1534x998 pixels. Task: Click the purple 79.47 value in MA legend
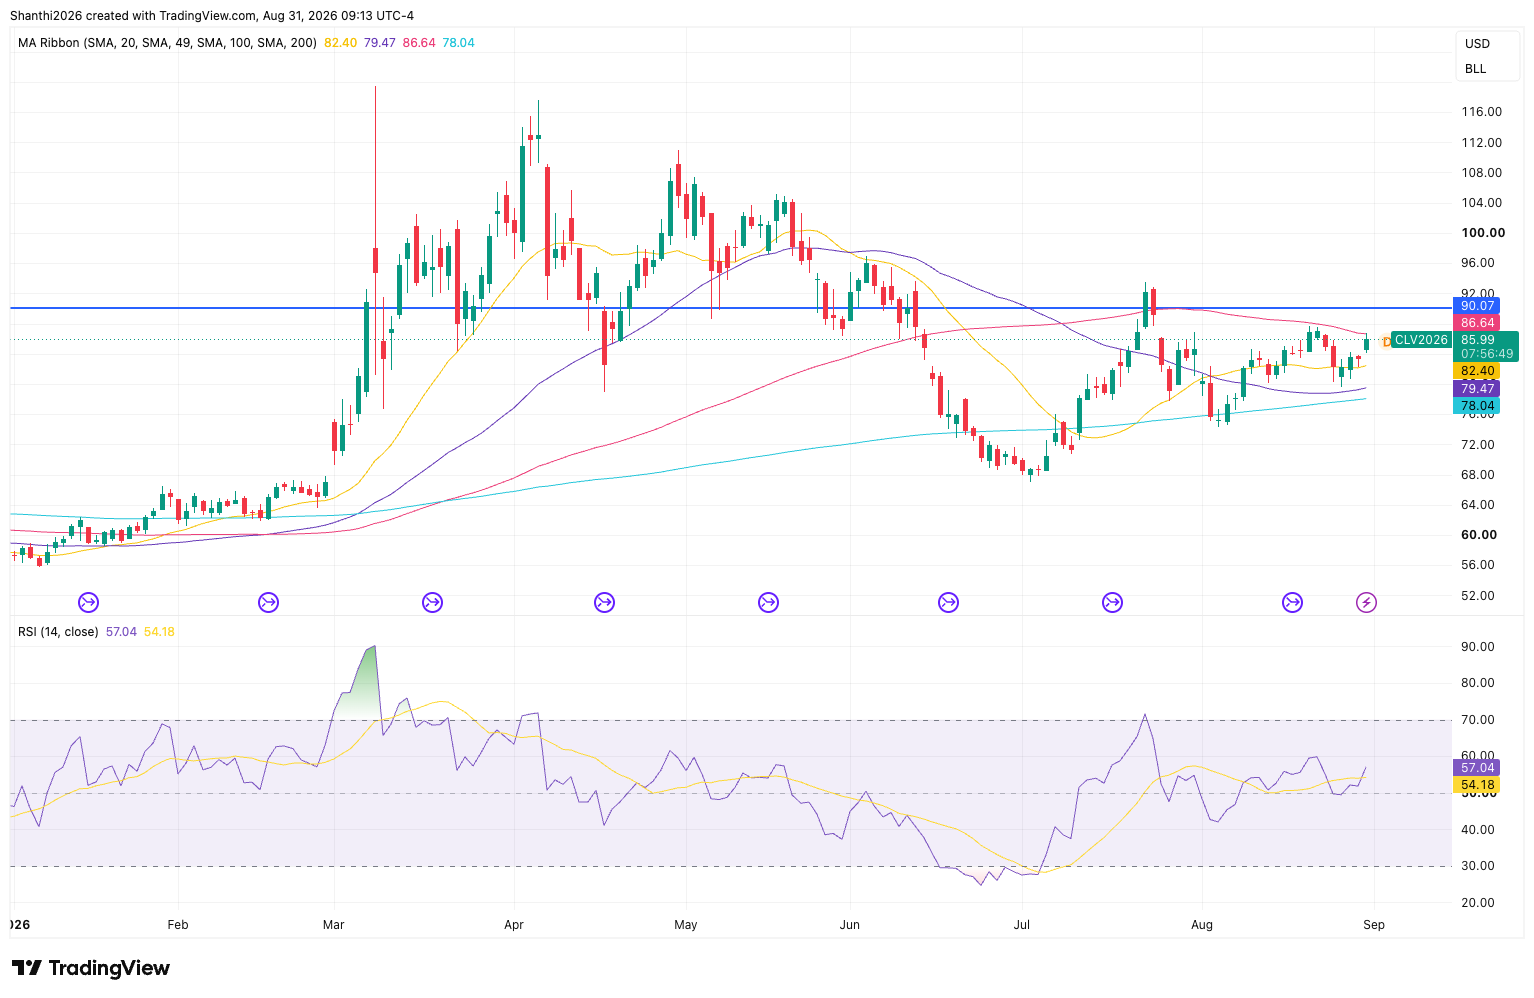(x=380, y=43)
